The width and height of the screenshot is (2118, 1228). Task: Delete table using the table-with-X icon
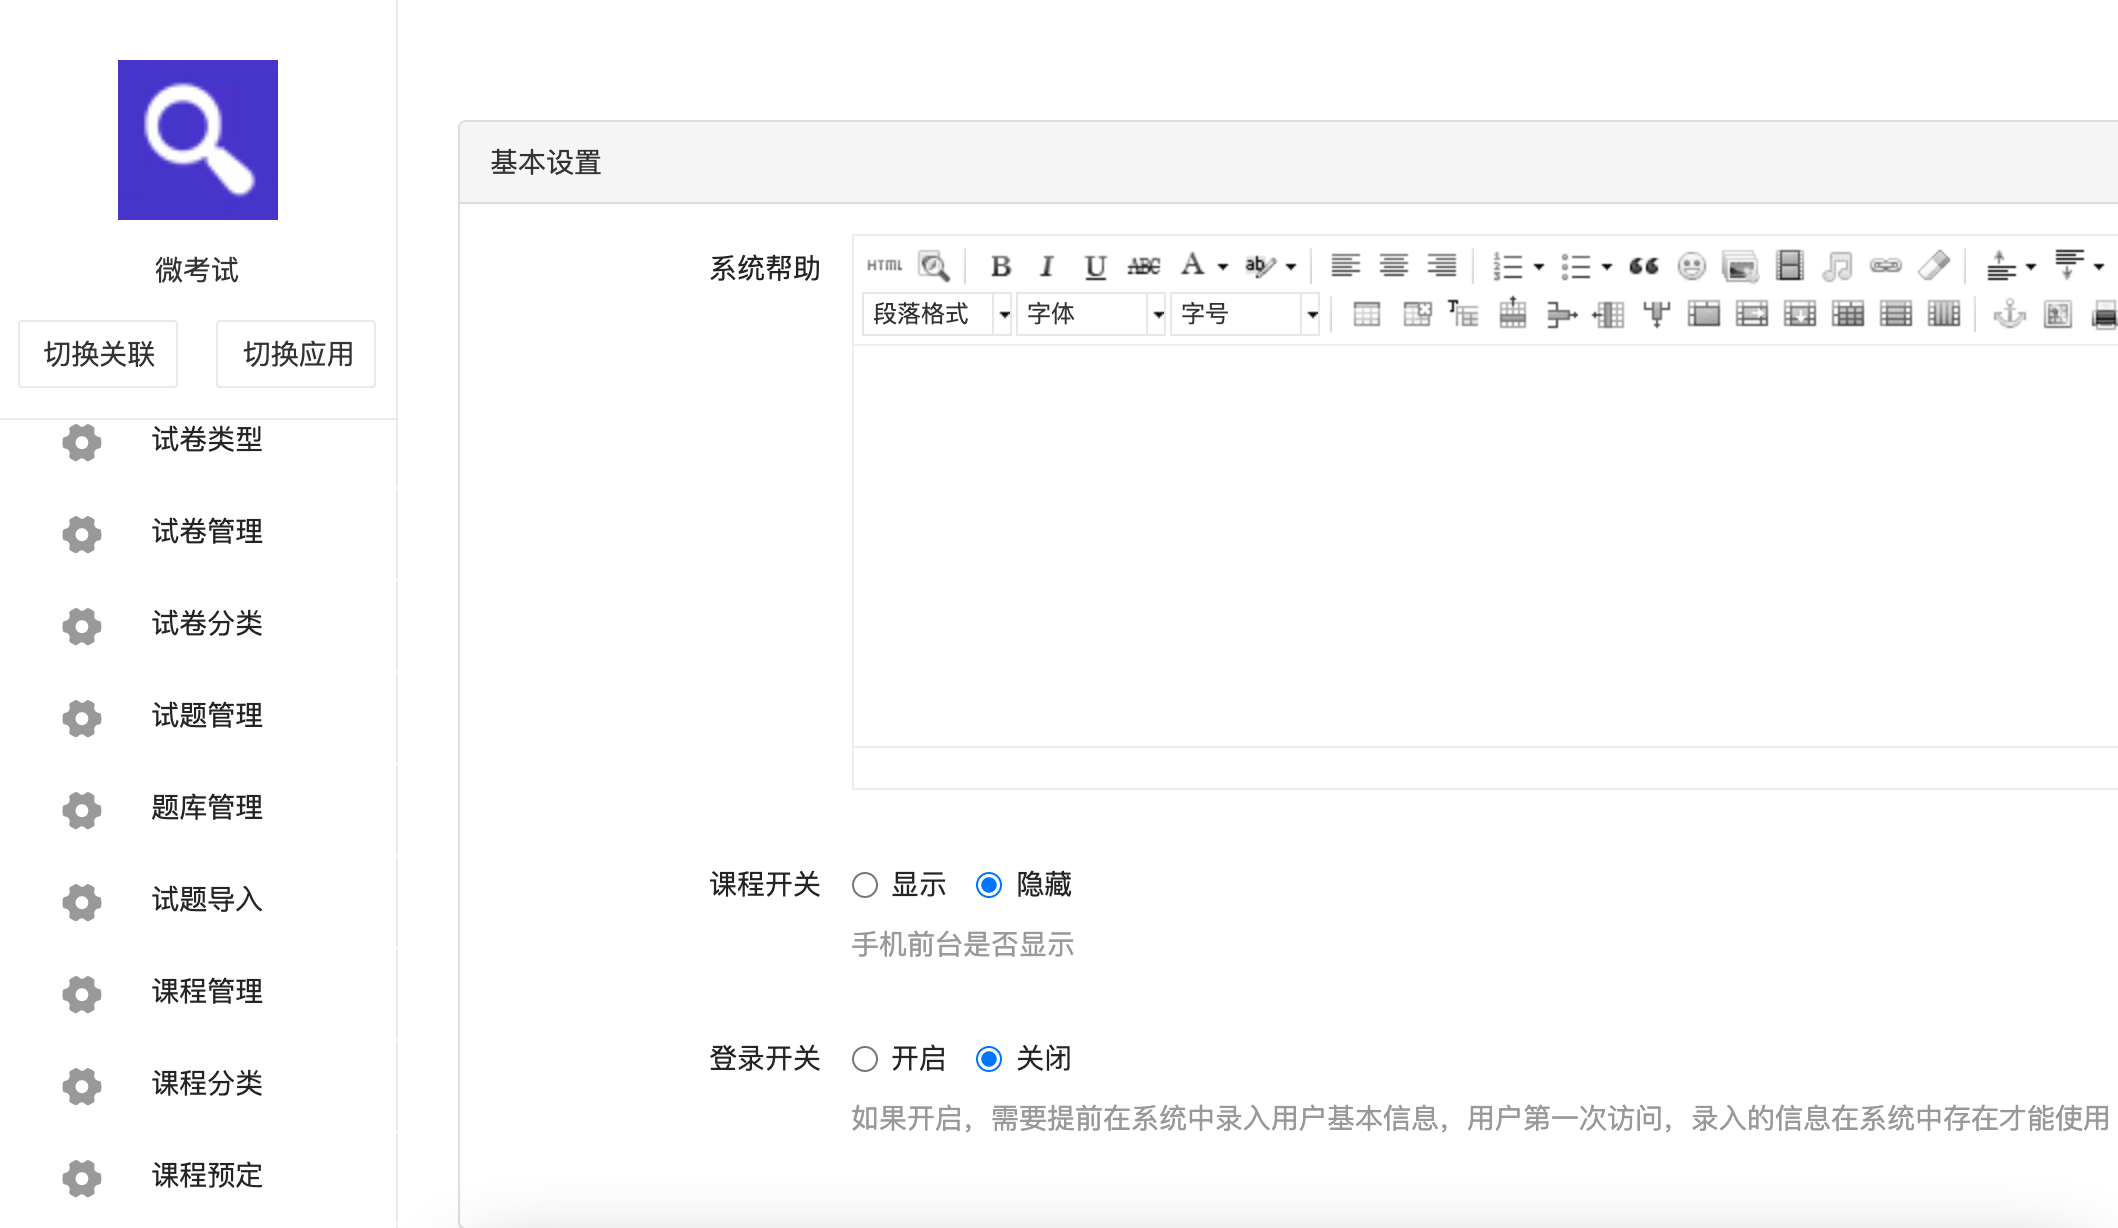(x=1417, y=314)
